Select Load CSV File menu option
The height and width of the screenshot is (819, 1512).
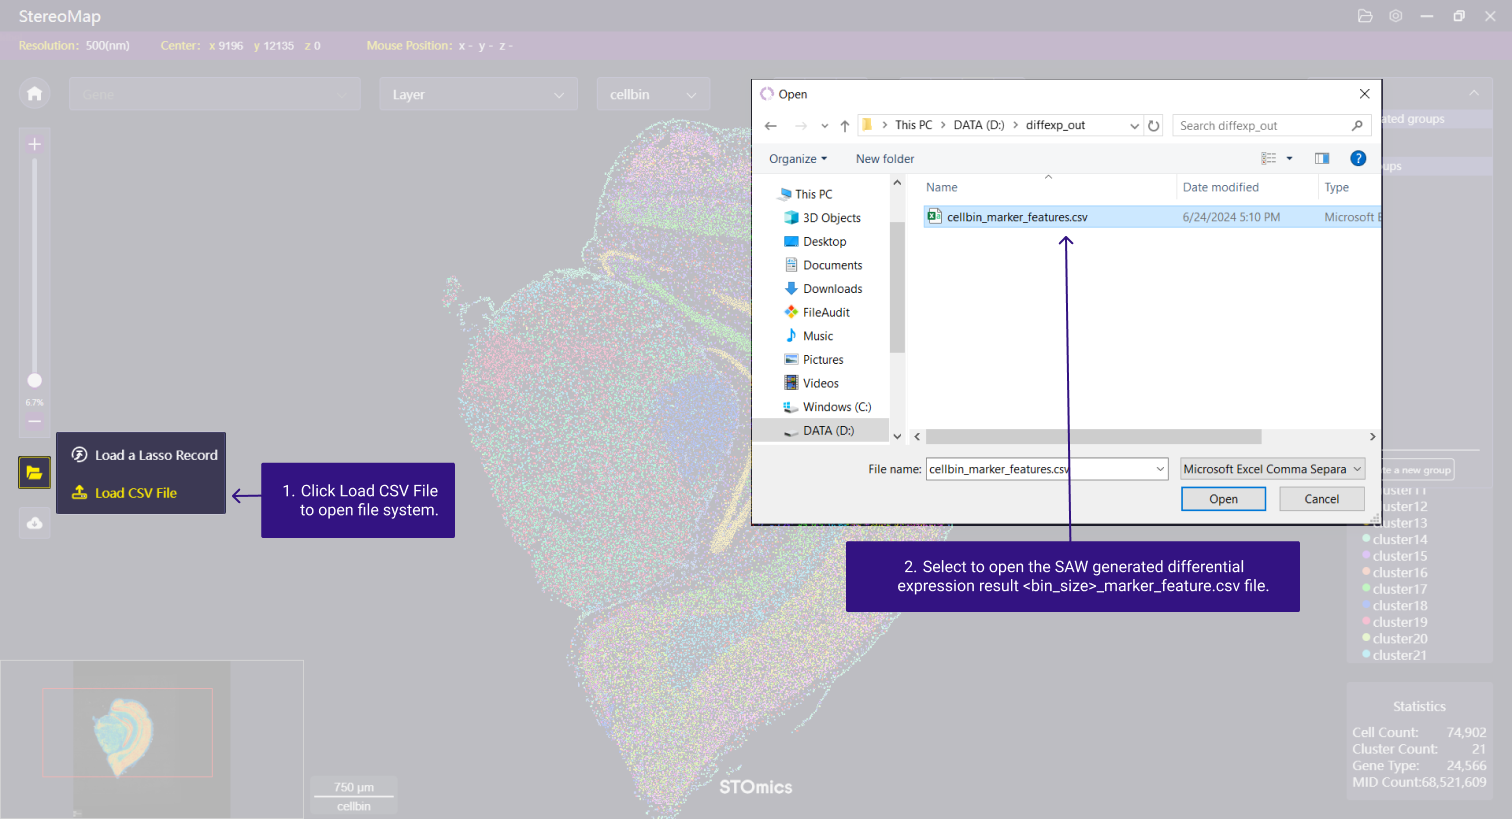click(x=135, y=493)
